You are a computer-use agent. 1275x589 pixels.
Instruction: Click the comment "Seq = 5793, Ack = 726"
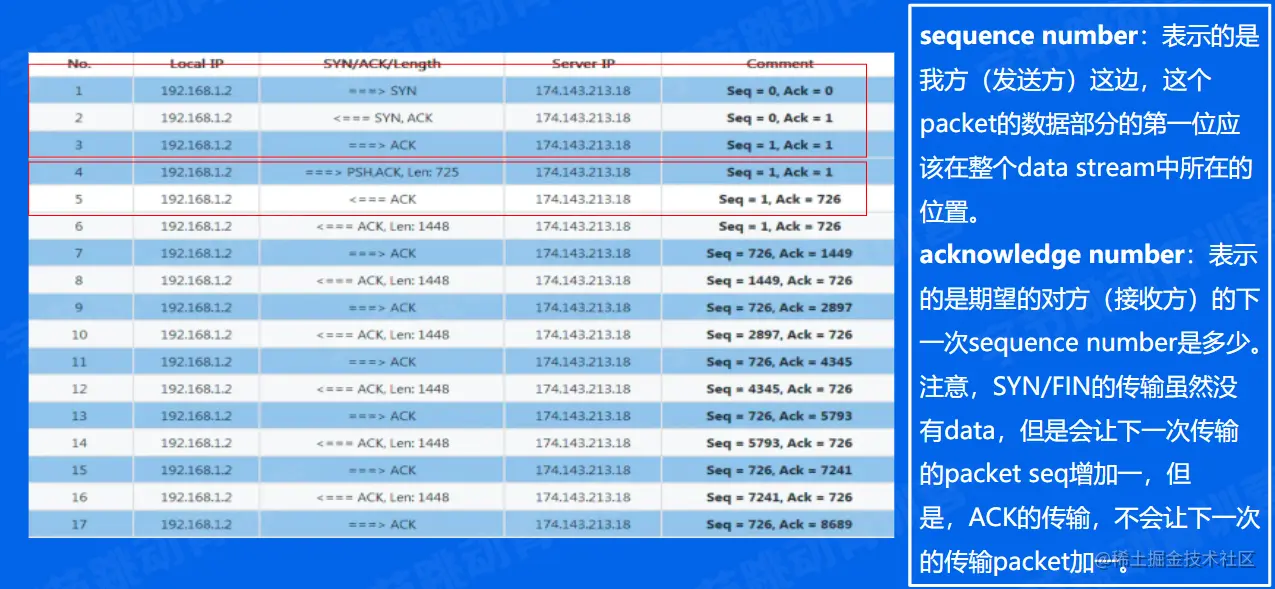tap(780, 443)
